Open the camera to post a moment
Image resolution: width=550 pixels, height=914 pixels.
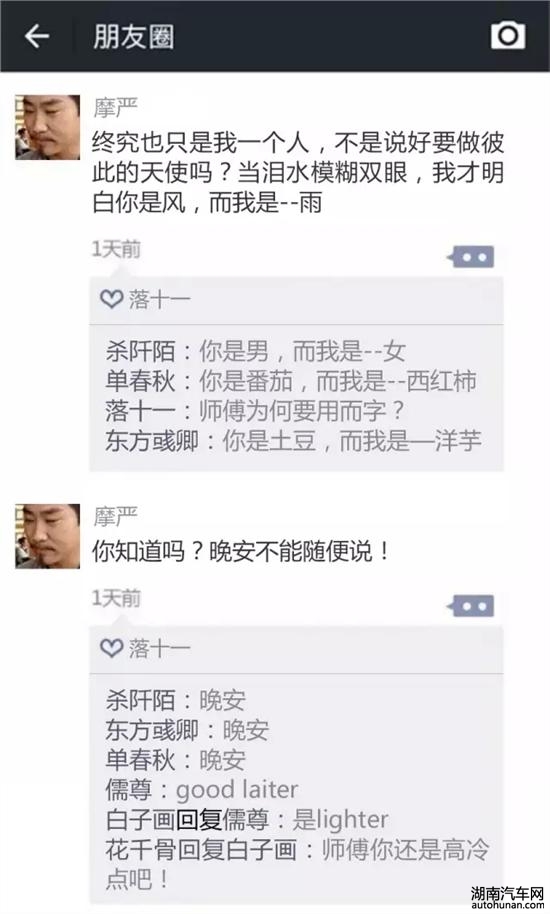click(507, 36)
